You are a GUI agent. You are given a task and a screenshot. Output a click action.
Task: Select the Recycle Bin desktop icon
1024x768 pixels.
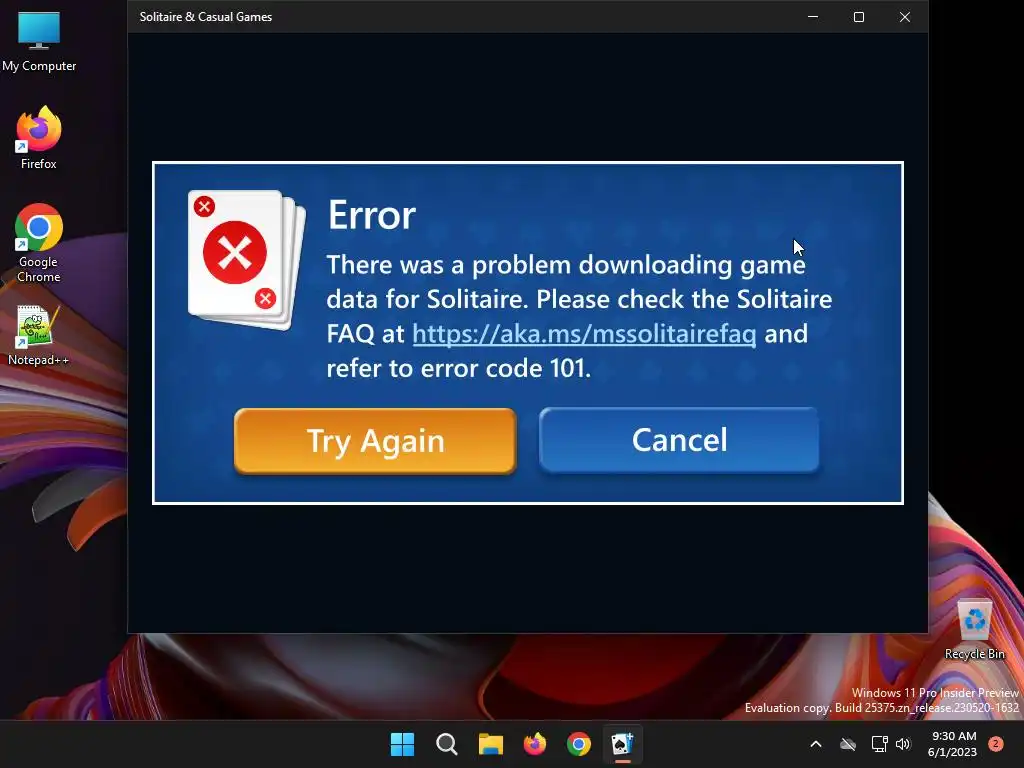[974, 630]
